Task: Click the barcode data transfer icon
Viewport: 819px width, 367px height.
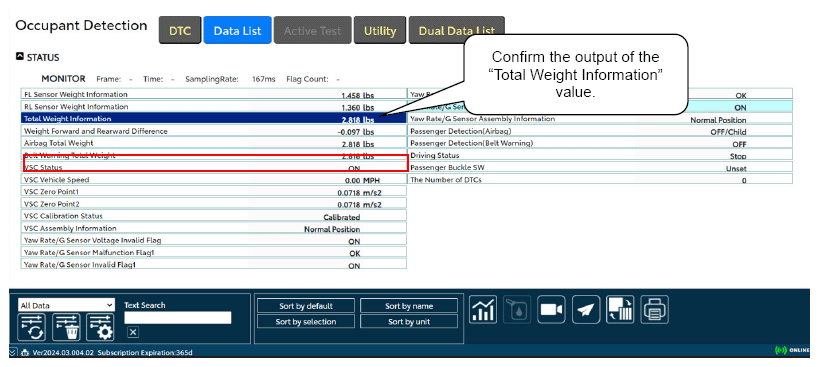Action: [x=620, y=309]
